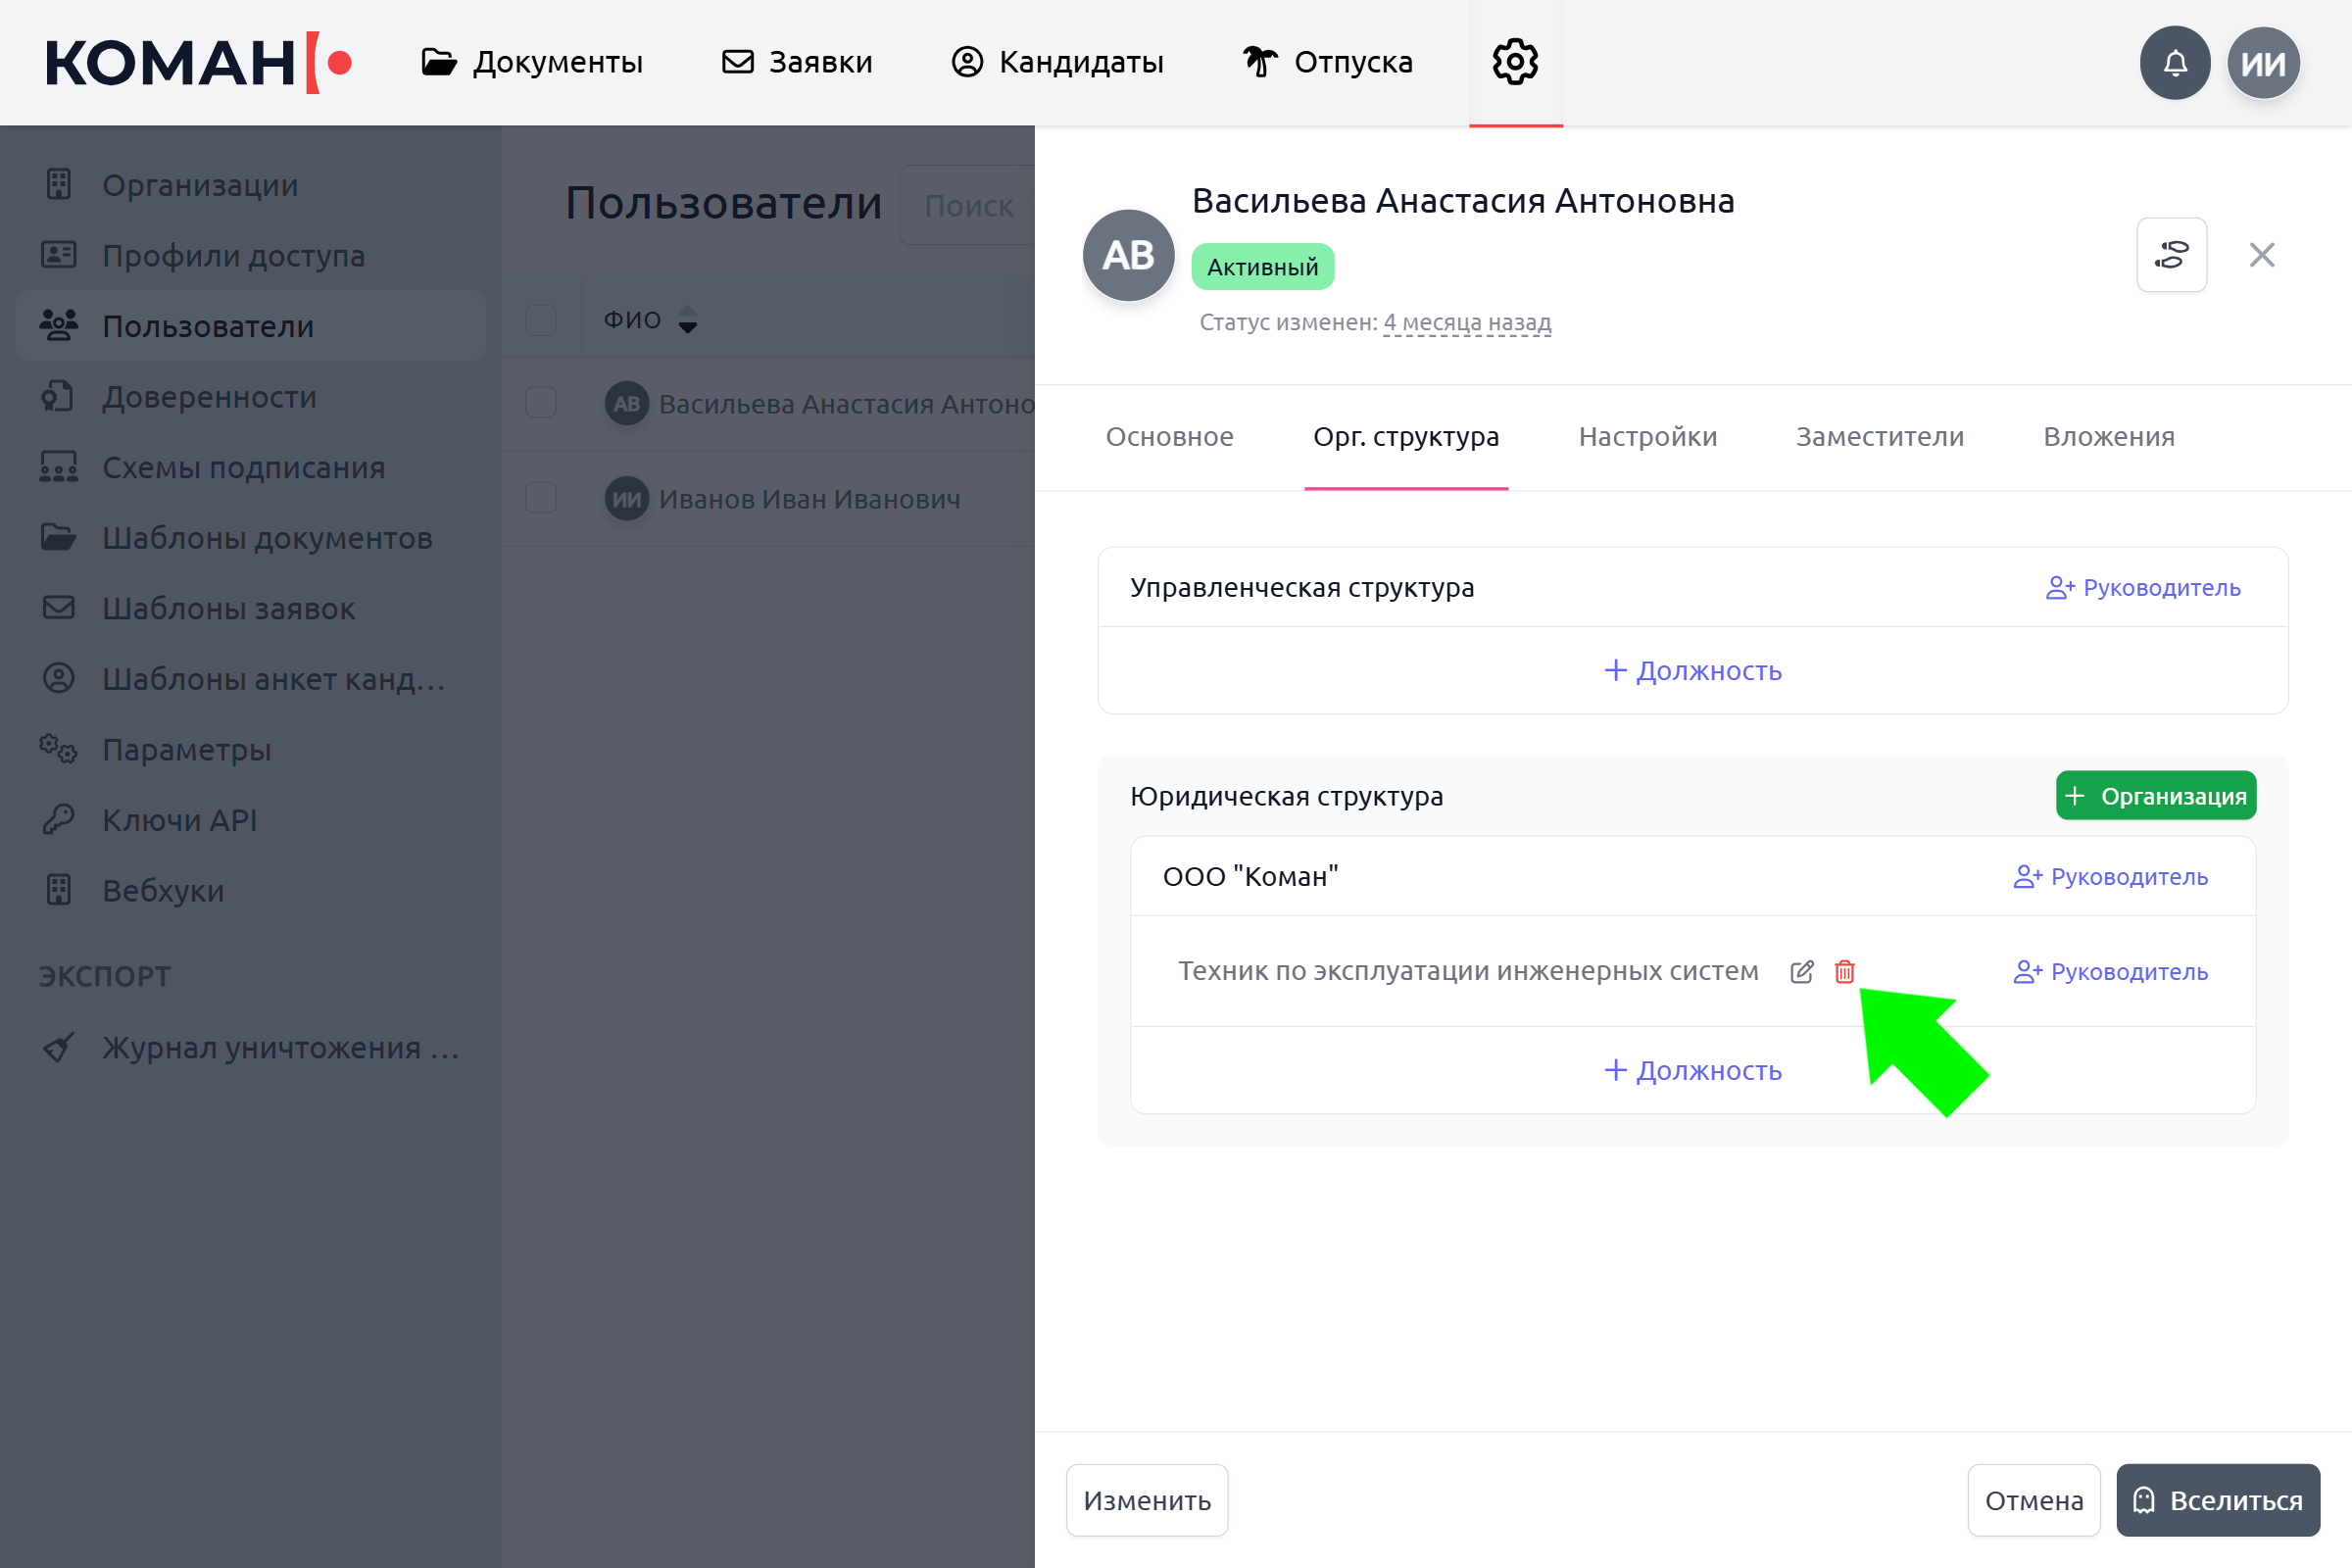Viewport: 2352px width, 1568px height.
Task: Sort the list by ФИО column arrows
Action: pyautogui.click(x=687, y=320)
